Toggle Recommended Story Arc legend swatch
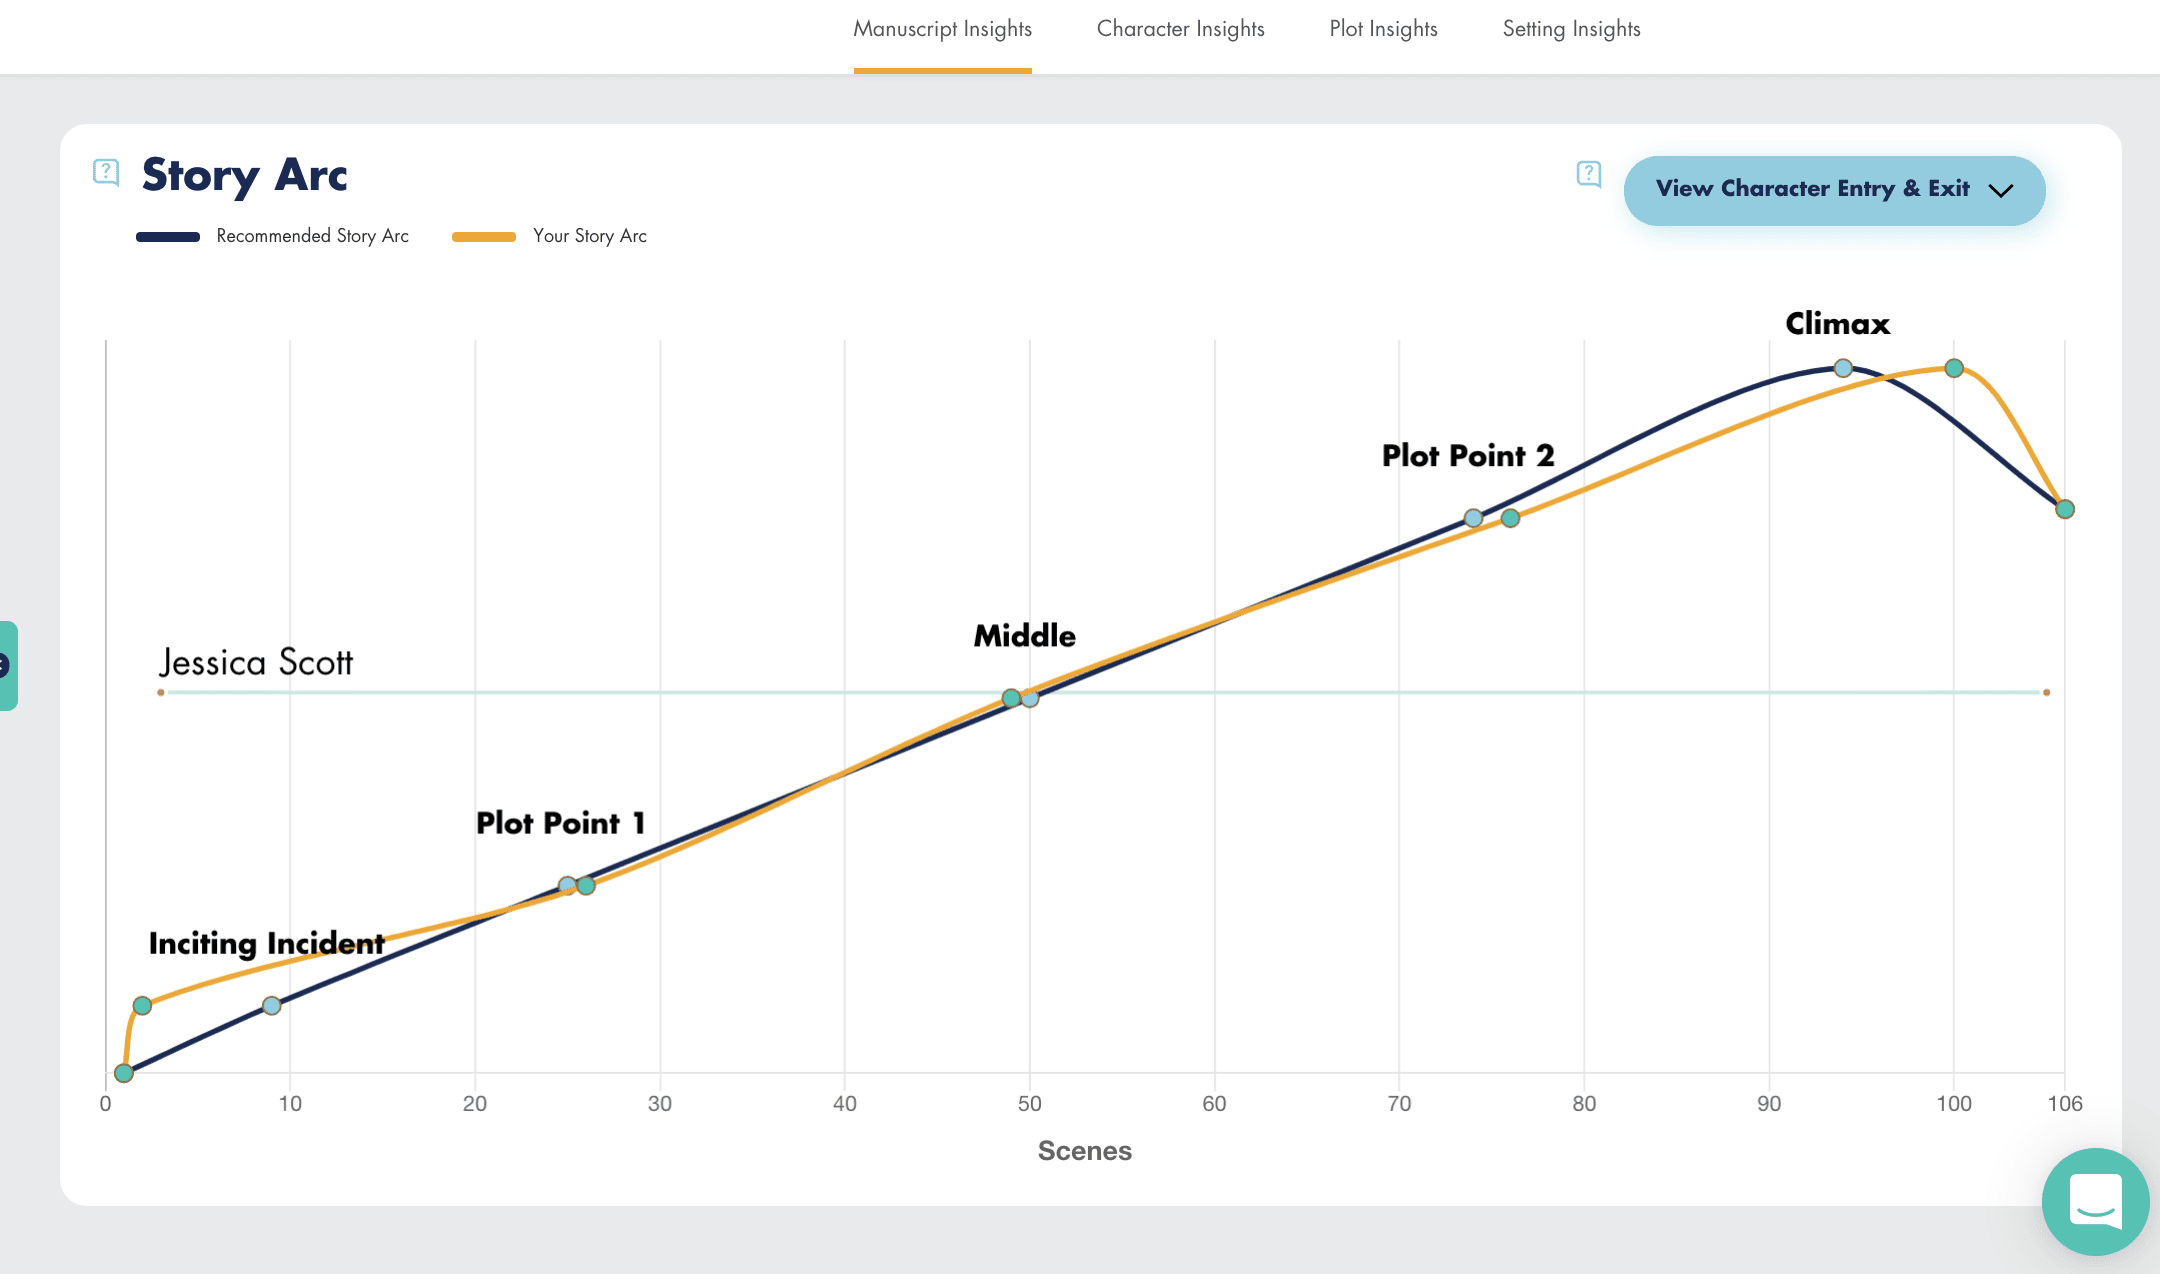The image size is (2160, 1274). tap(168, 237)
